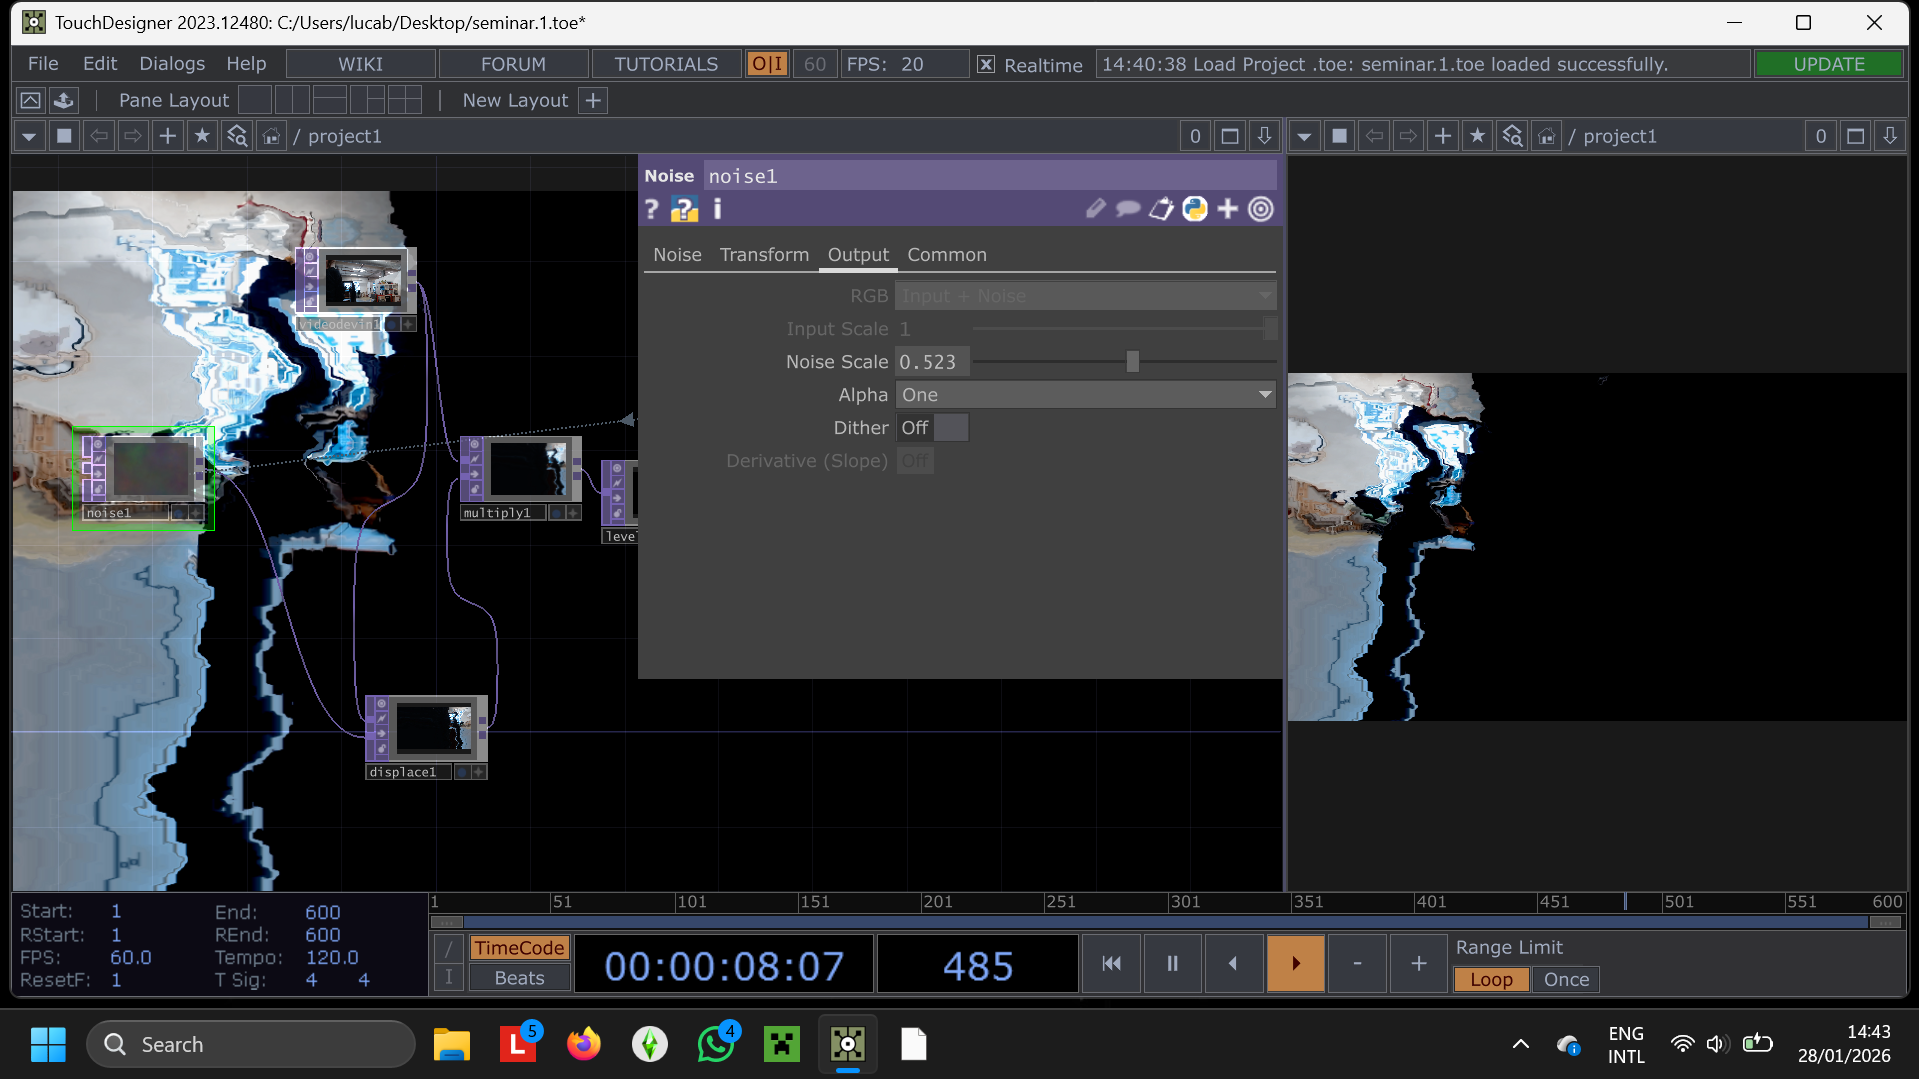Open the left pane type dropdown arrow
The height and width of the screenshot is (1079, 1919).
click(29, 136)
